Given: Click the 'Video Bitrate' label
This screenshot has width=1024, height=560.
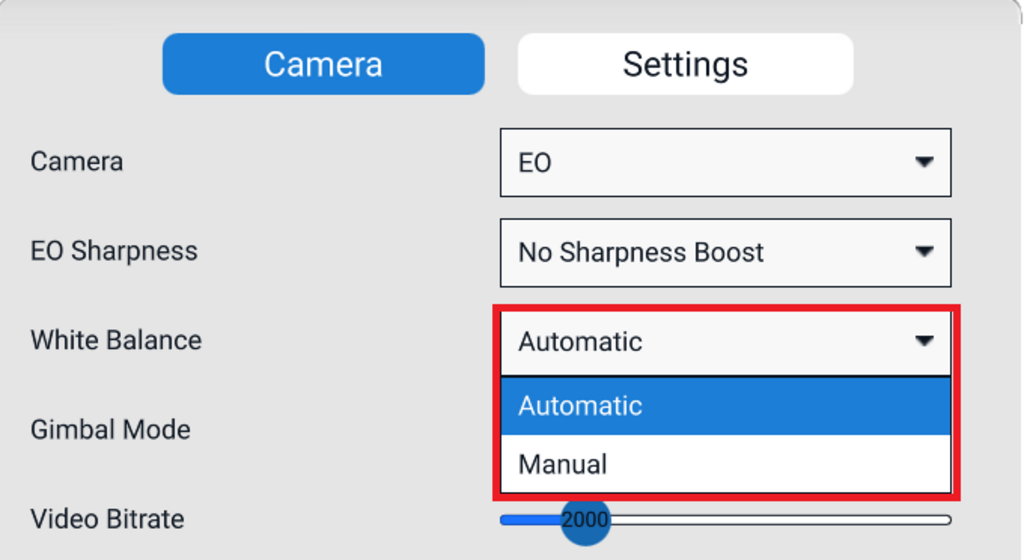Looking at the screenshot, I should [x=107, y=520].
